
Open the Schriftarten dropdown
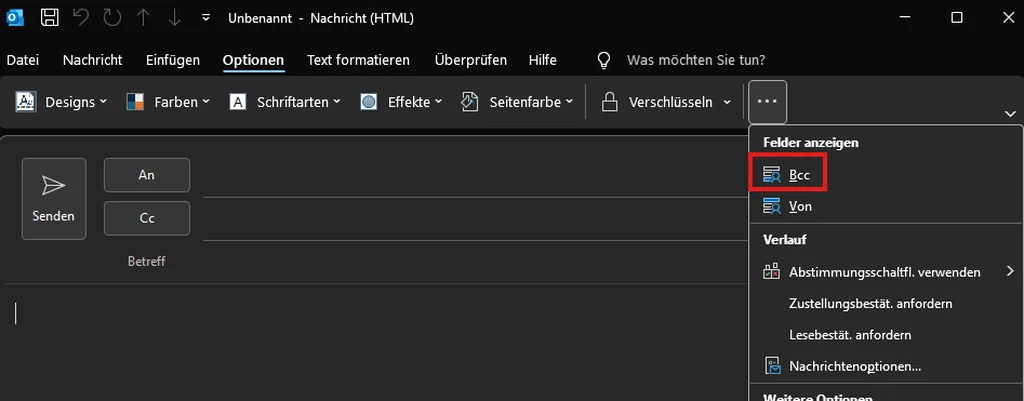285,102
